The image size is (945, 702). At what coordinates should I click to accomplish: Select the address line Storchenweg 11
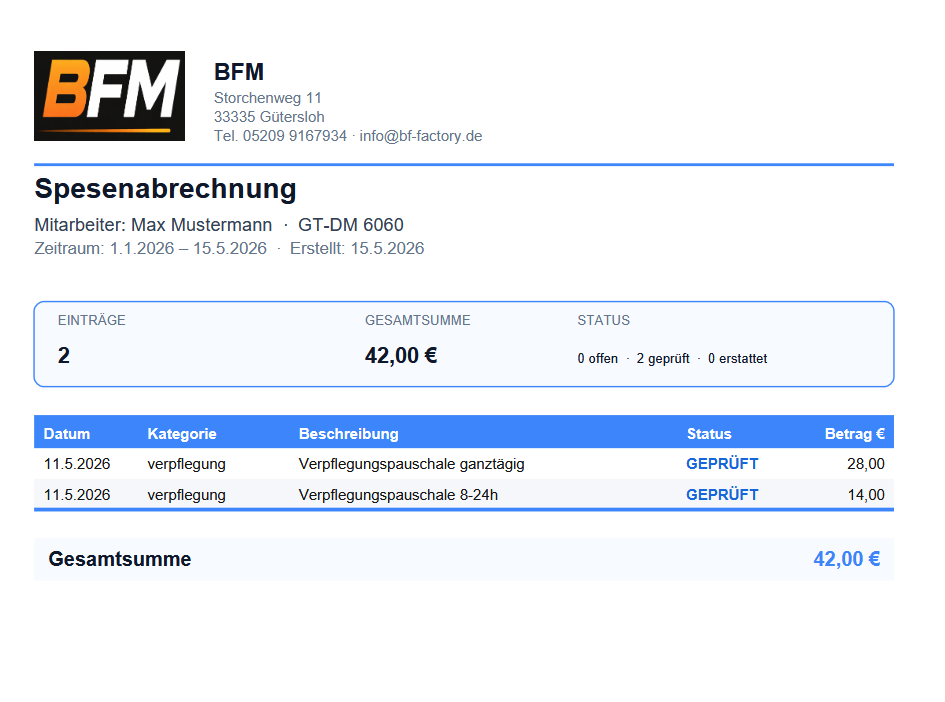point(268,98)
